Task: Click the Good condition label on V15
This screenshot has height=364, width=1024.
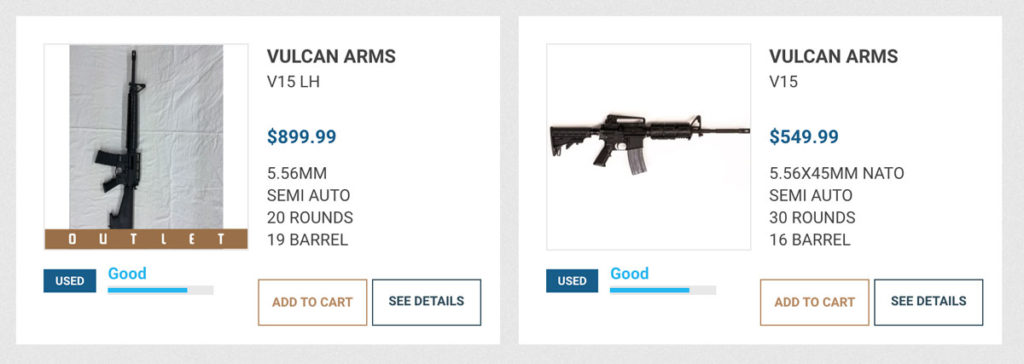Action: click(x=630, y=273)
